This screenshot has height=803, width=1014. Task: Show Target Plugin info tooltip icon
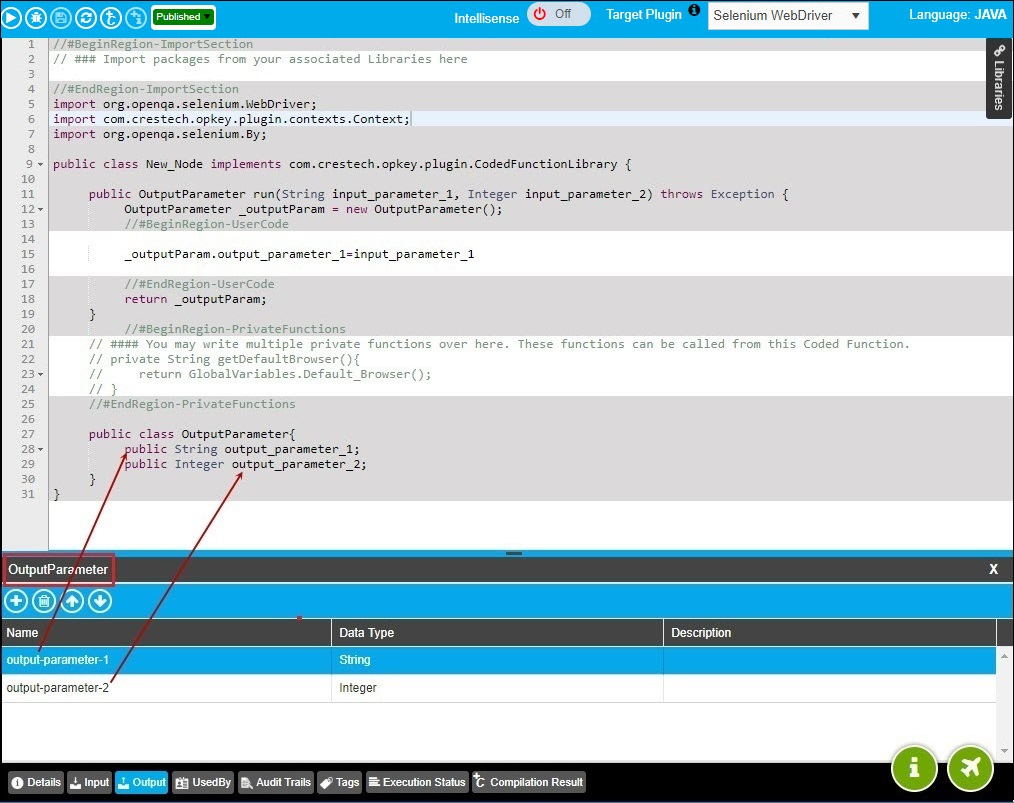[694, 10]
